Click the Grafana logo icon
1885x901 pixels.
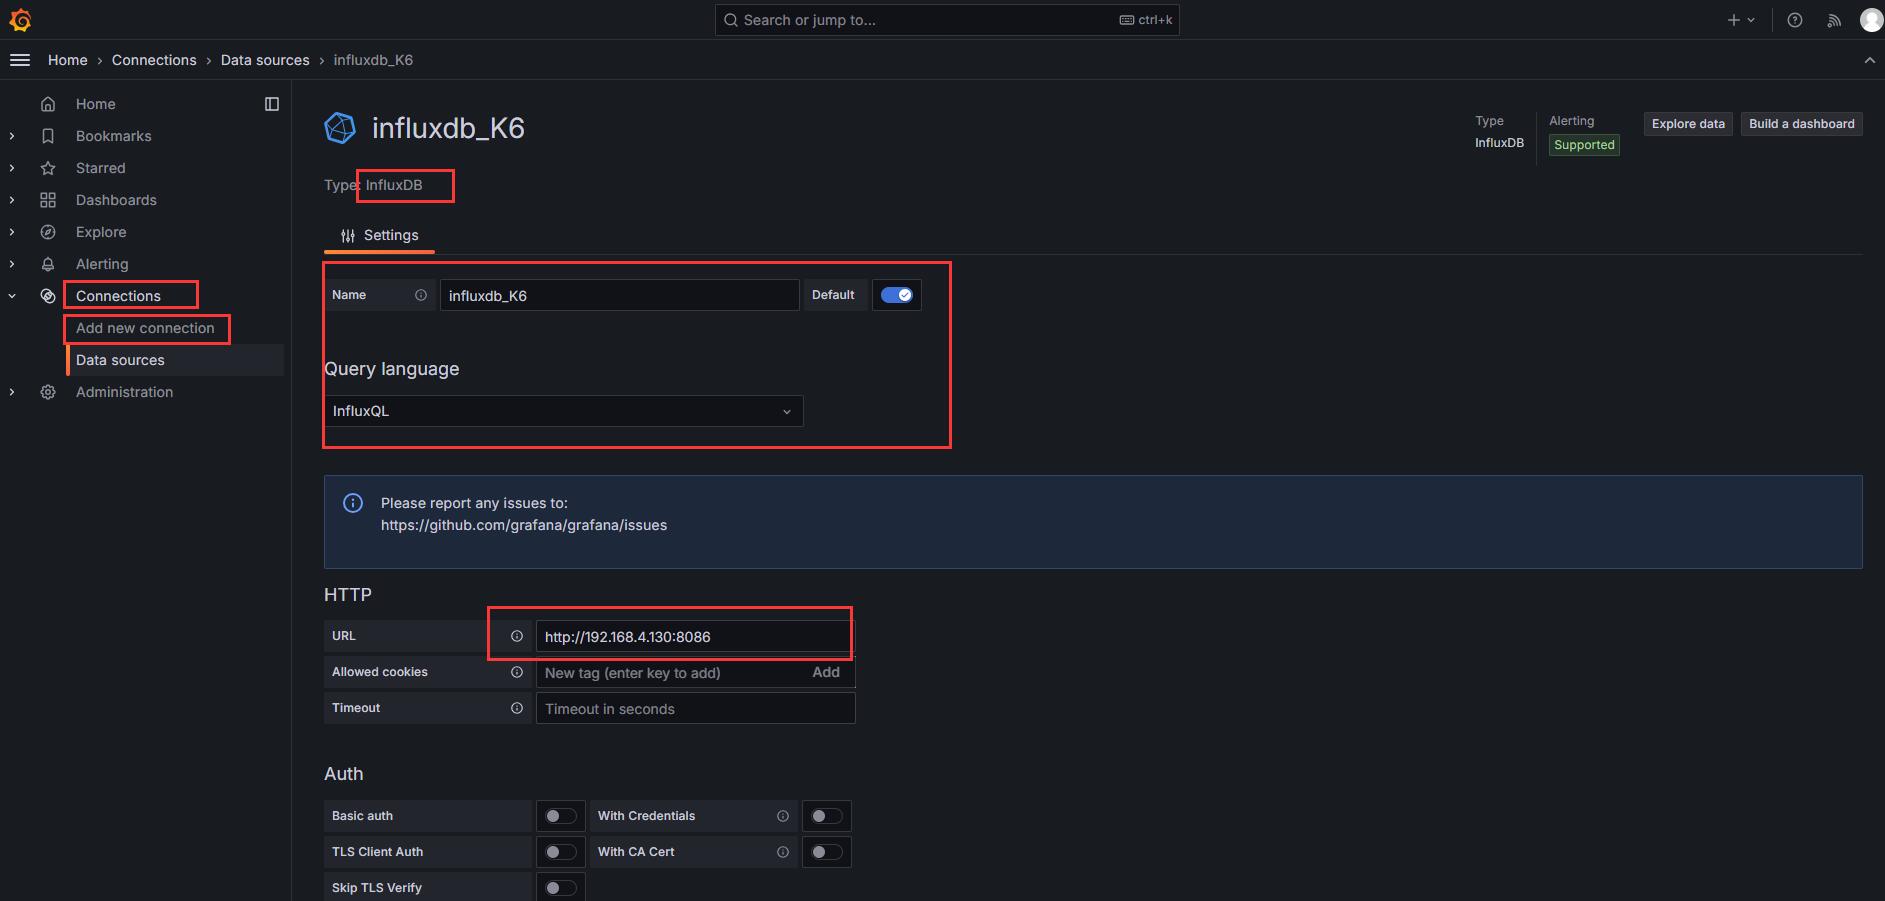[20, 20]
